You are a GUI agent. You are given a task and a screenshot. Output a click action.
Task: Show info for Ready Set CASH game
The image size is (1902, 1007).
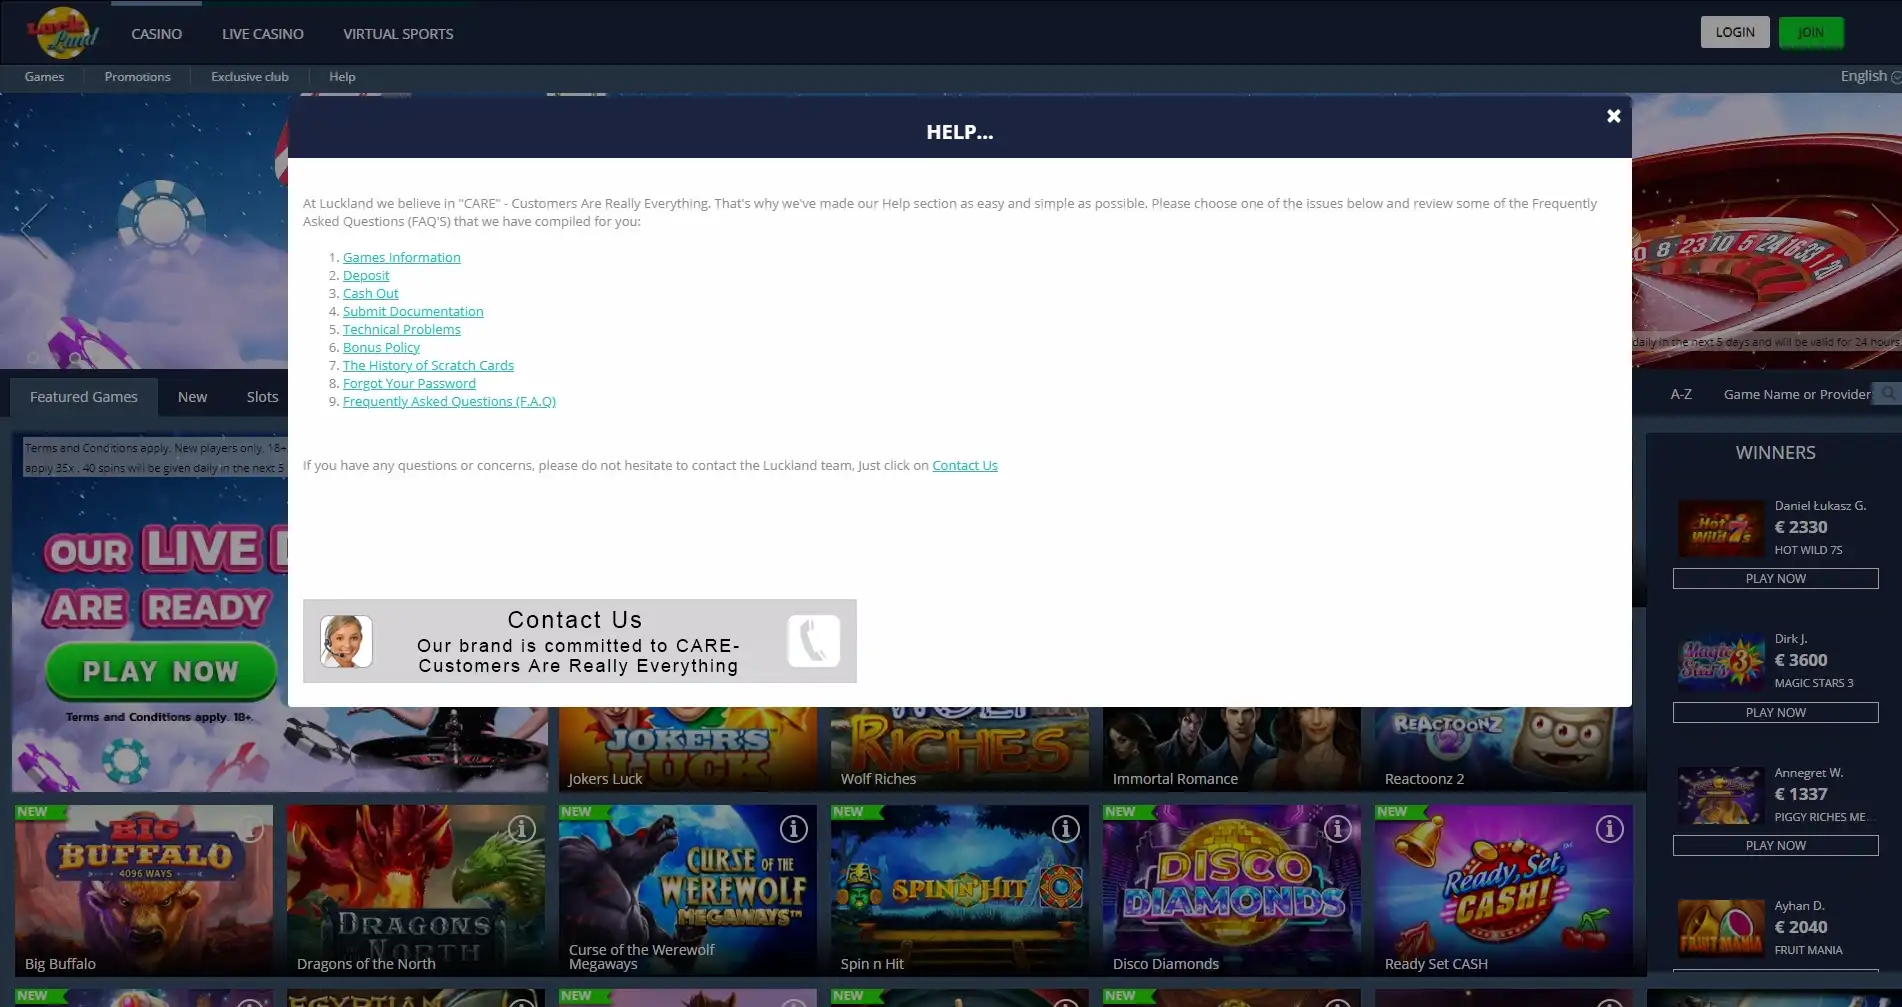(1609, 829)
